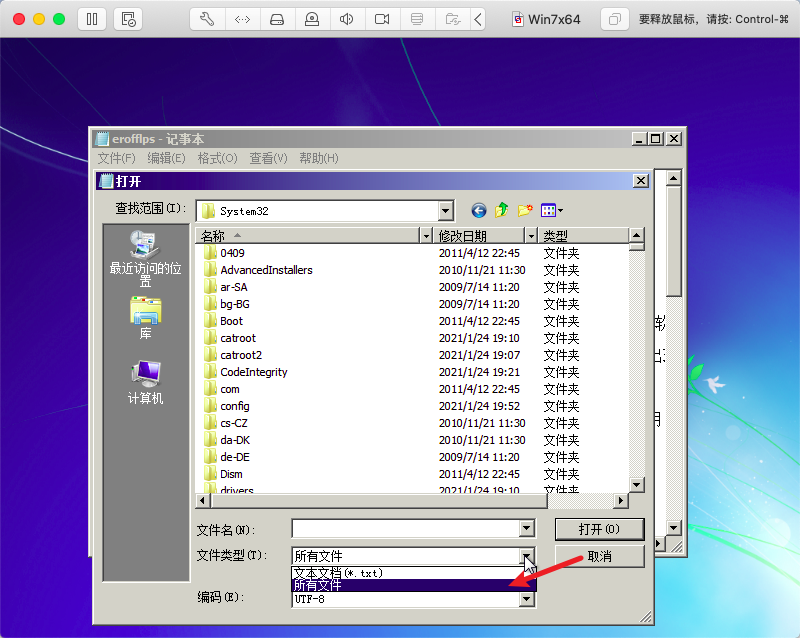Open Libraries (库) in the sidebar

(145, 317)
